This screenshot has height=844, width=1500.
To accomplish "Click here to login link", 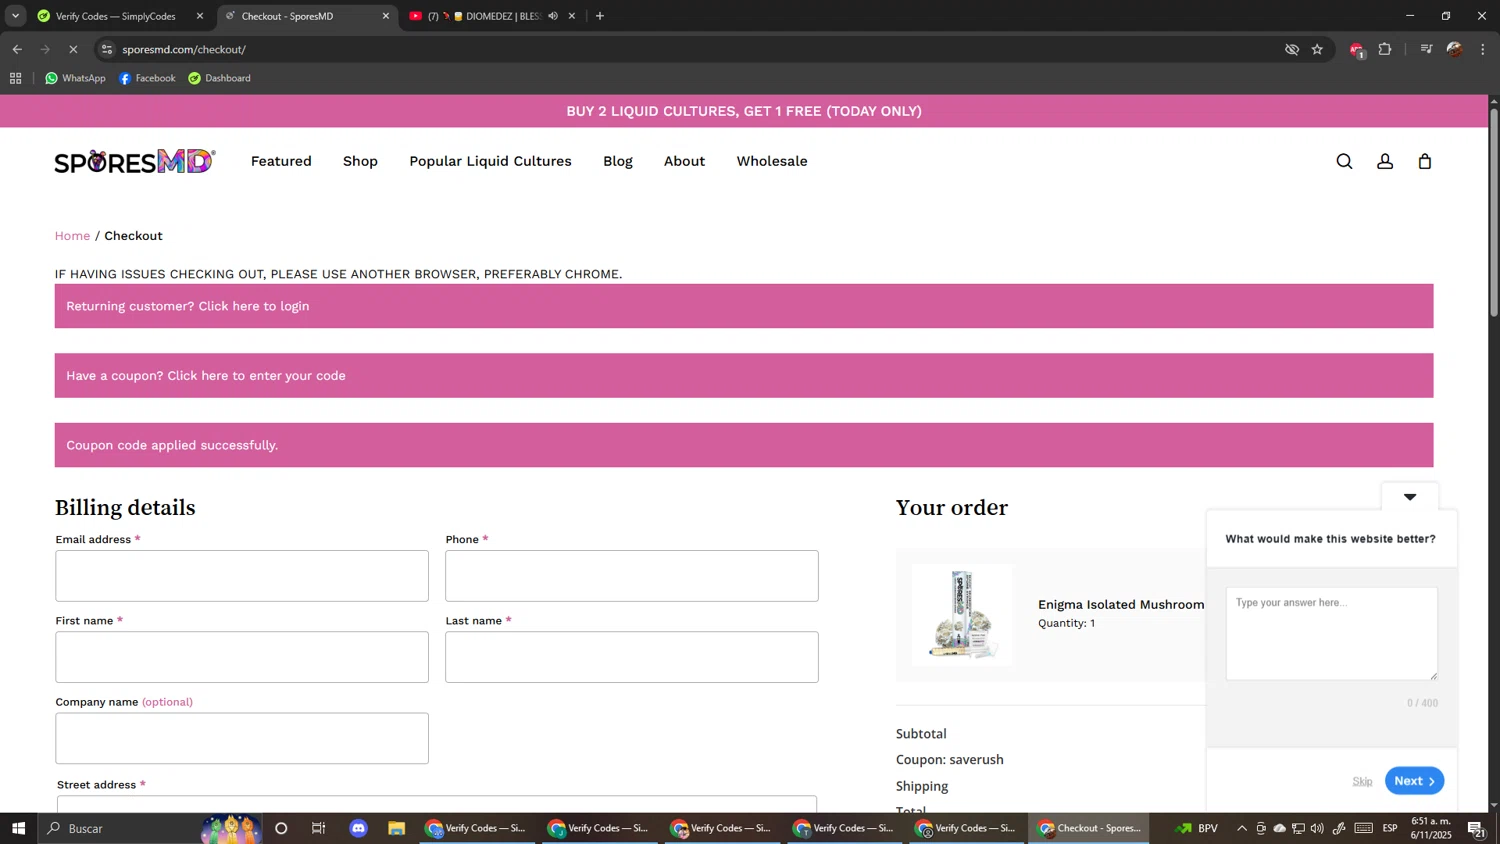I will [253, 306].
